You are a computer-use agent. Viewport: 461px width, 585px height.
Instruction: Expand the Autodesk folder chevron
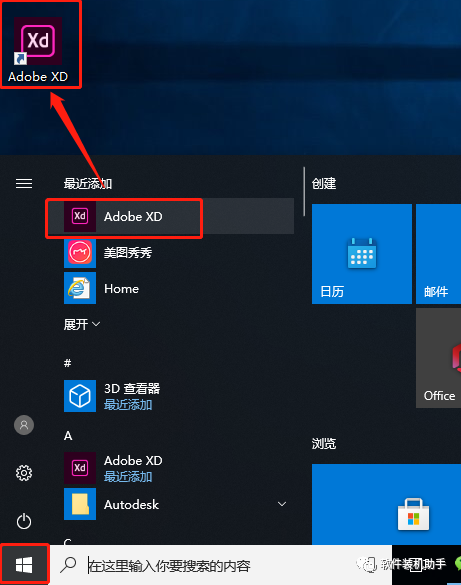pyautogui.click(x=282, y=504)
